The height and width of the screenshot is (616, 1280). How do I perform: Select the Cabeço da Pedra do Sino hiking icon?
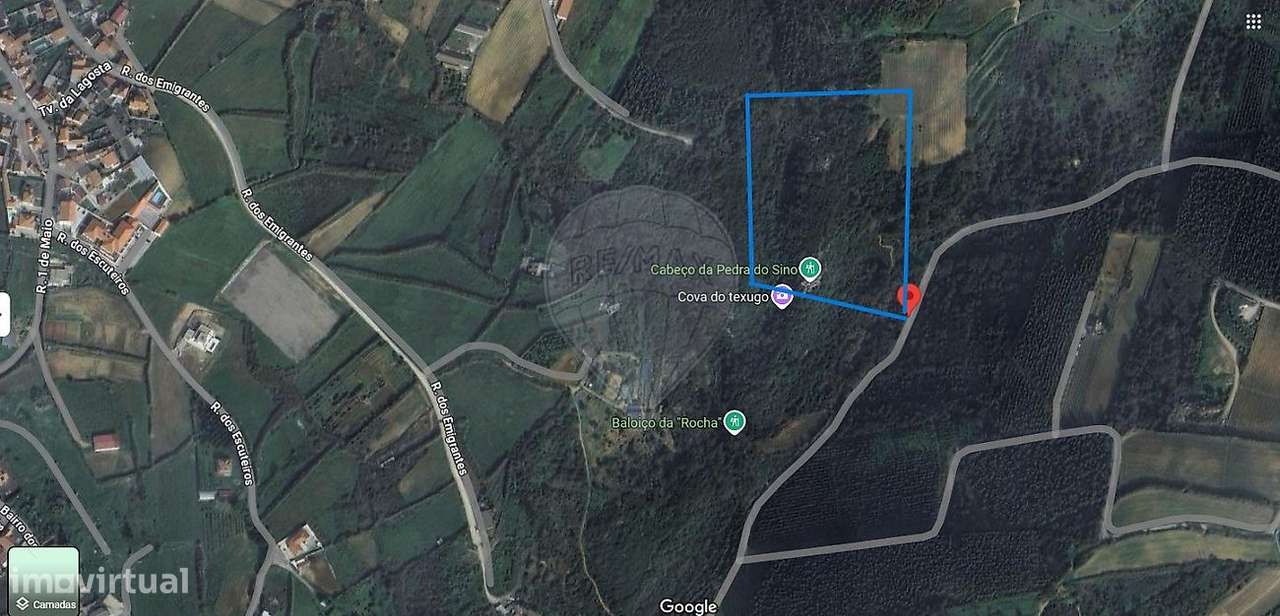[x=810, y=268]
